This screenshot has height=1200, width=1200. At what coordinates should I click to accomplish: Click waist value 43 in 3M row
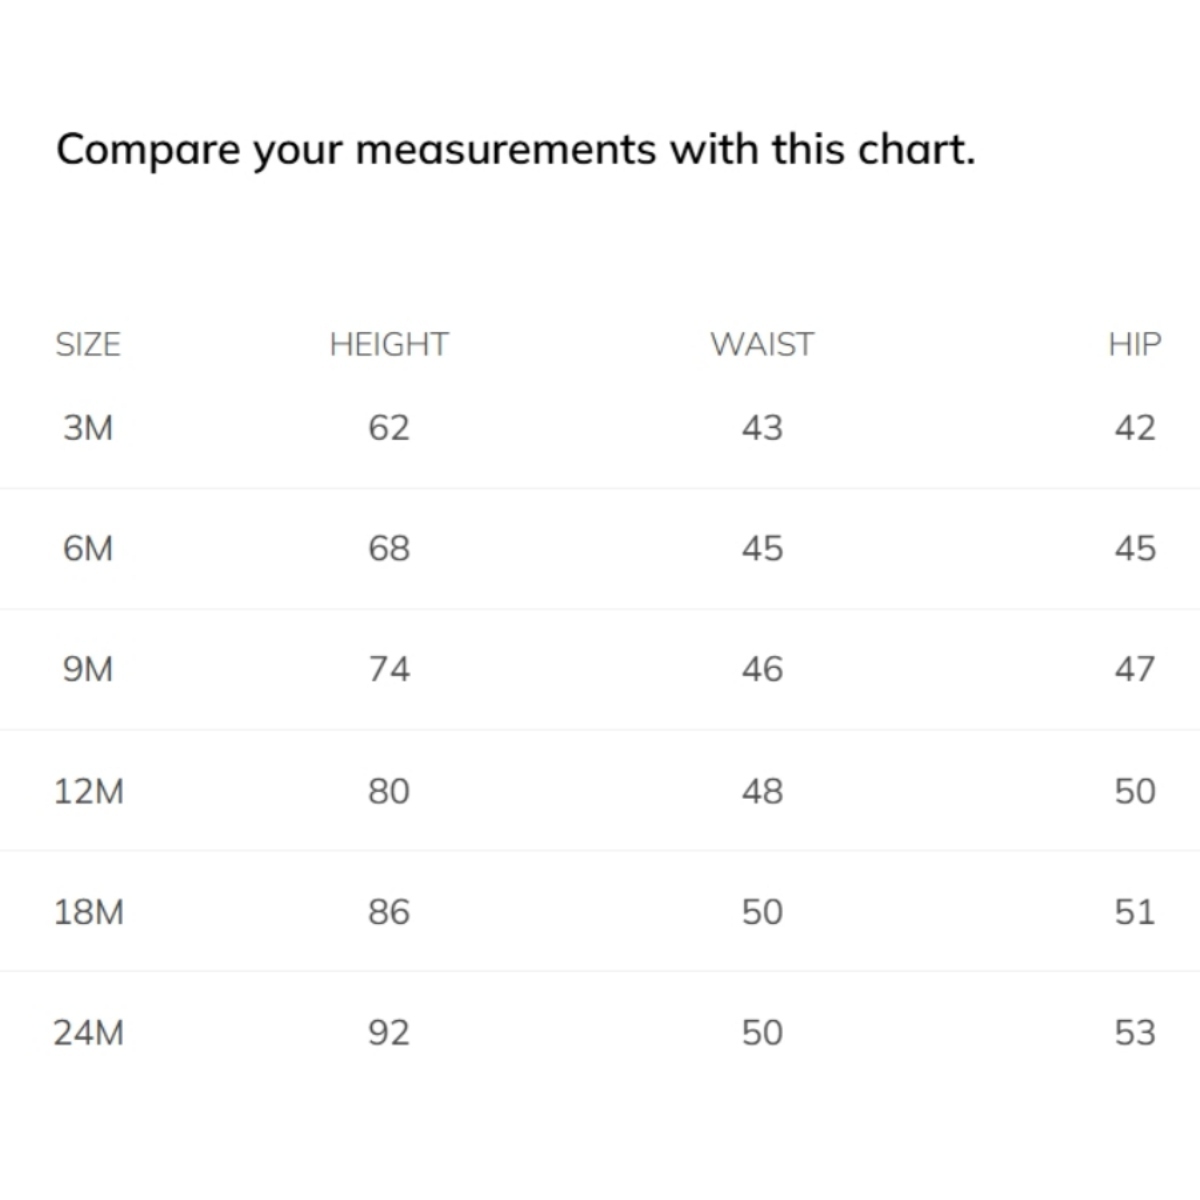pos(762,428)
